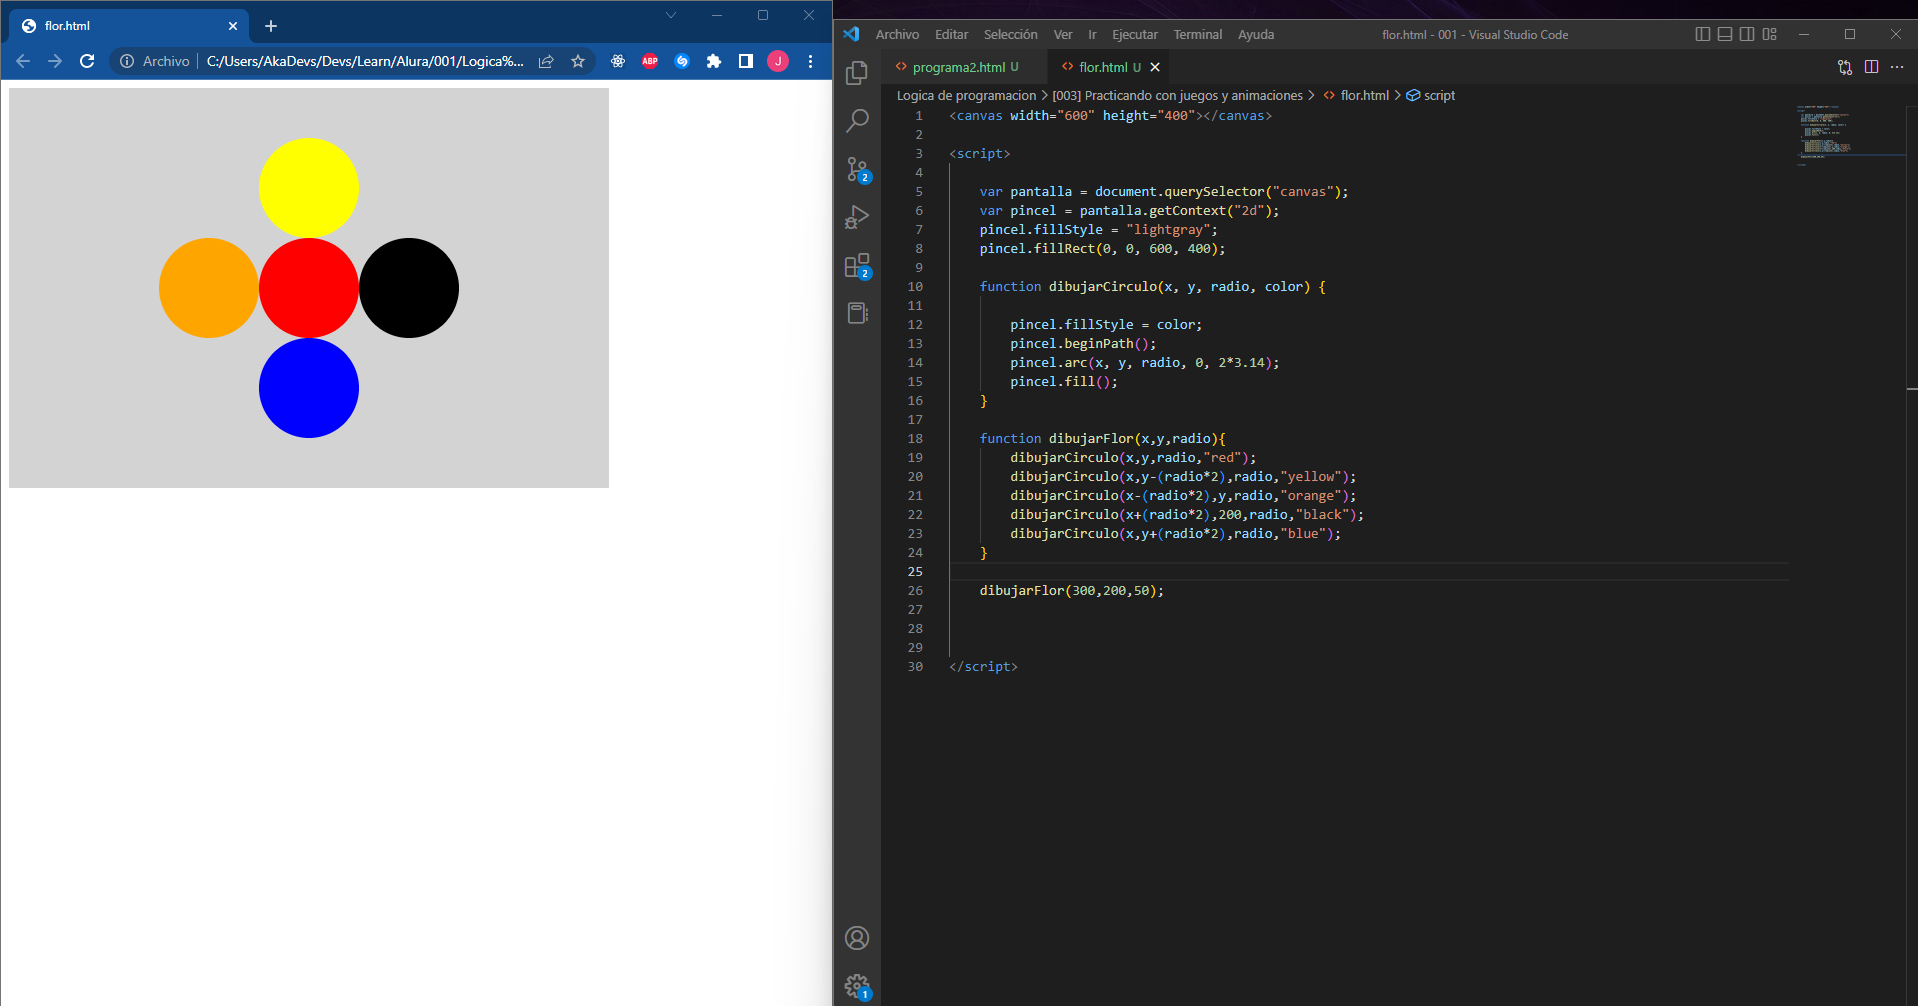Image resolution: width=1918 pixels, height=1006 pixels.
Task: Open Chrome Extensions puzzle menu
Action: click(714, 61)
